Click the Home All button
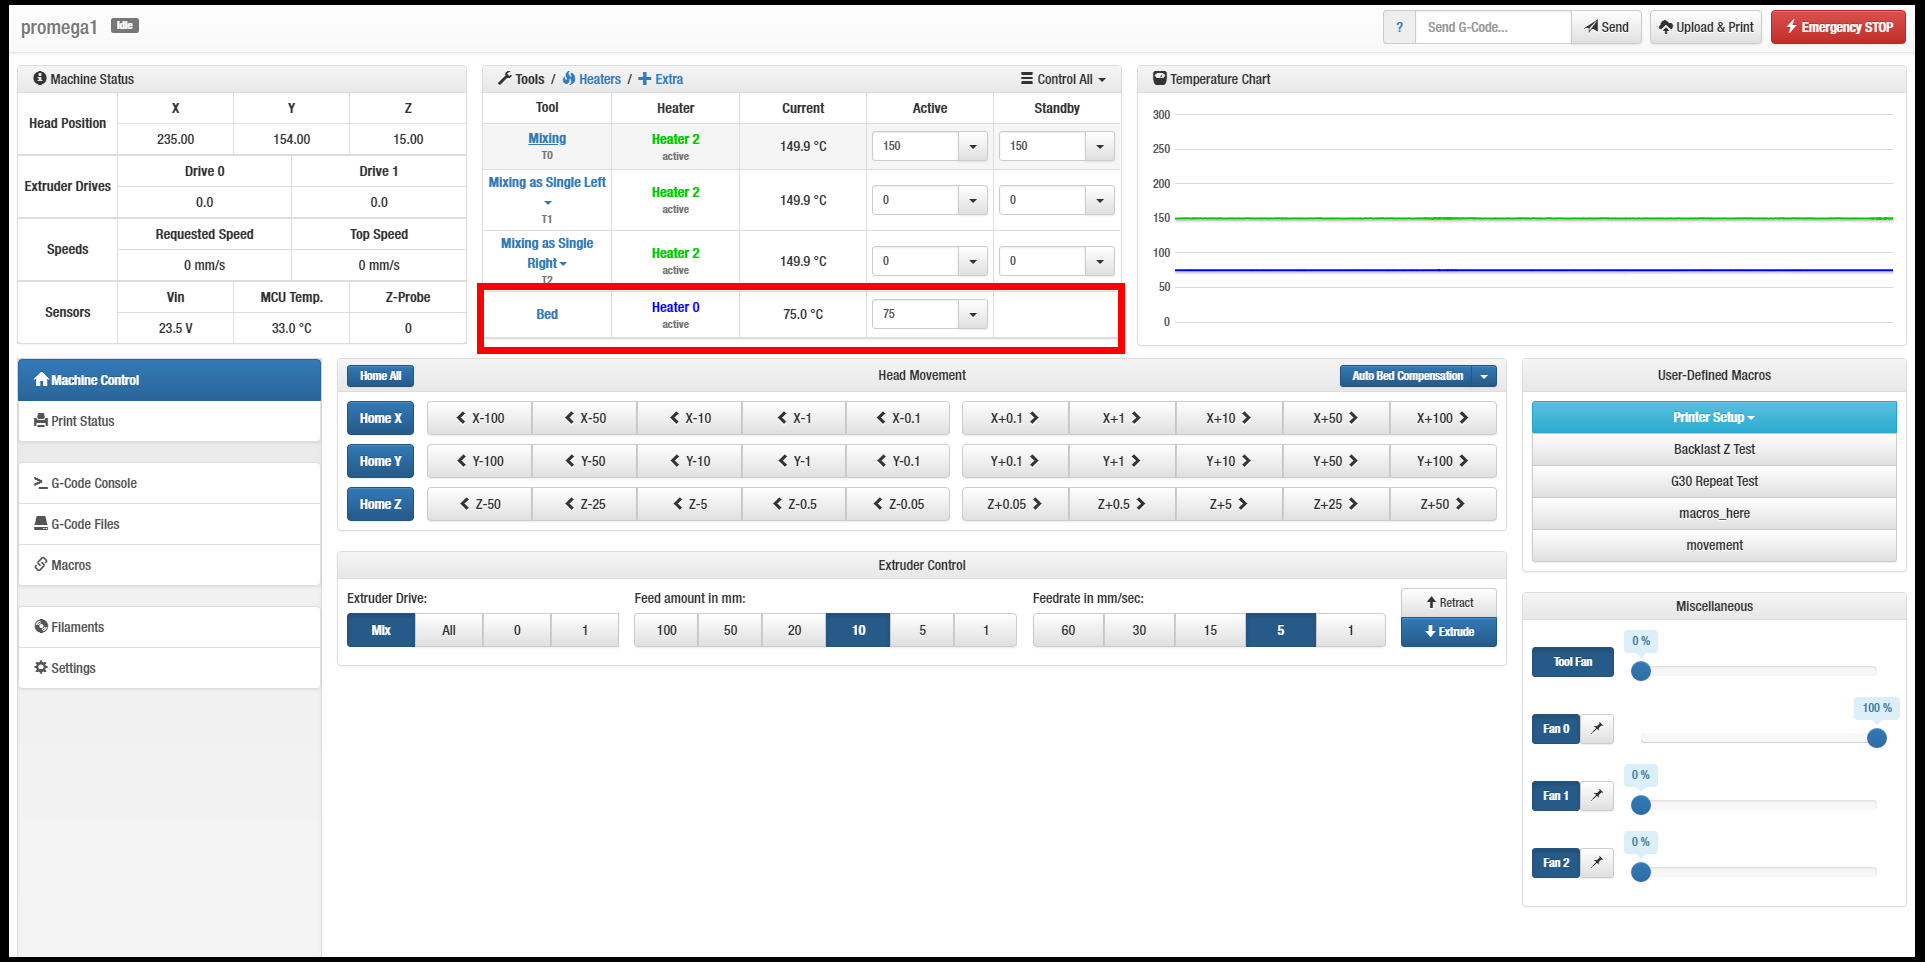The width and height of the screenshot is (1925, 962). pos(380,376)
